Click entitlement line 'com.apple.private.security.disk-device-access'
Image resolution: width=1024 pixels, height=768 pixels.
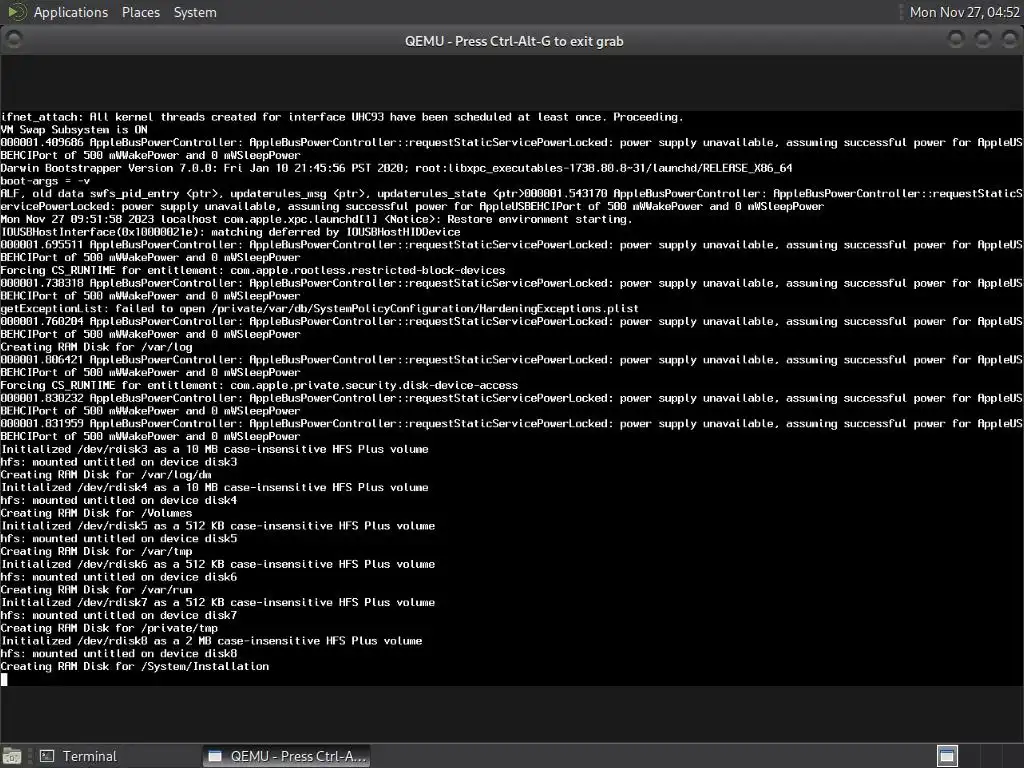pyautogui.click(x=259, y=385)
